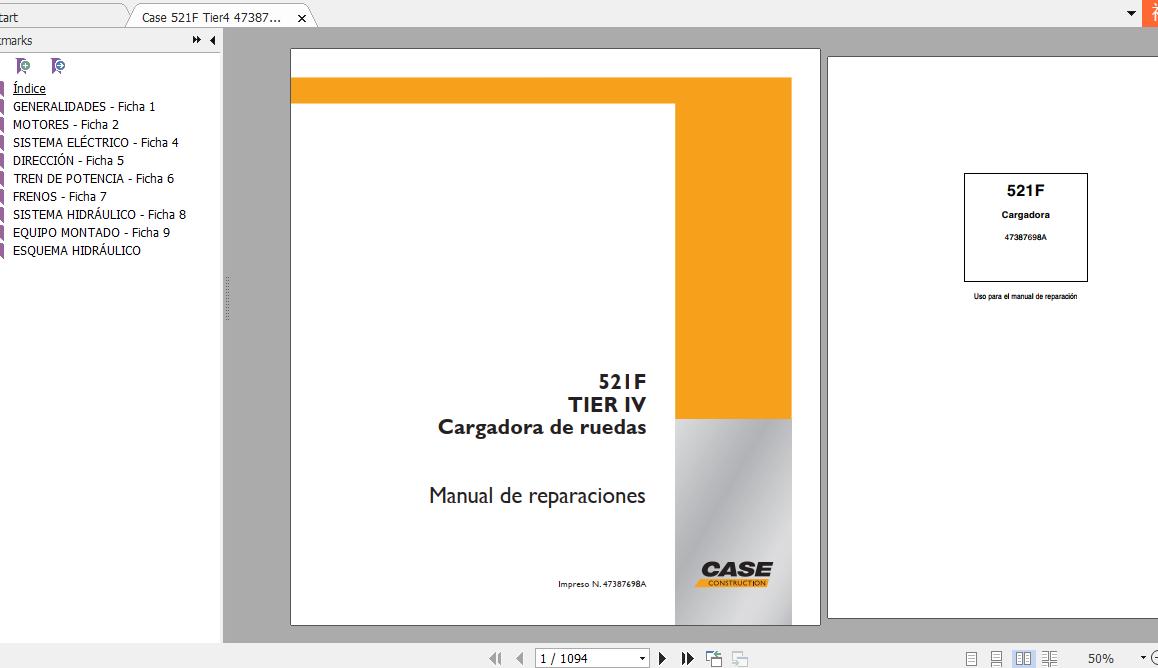Create a new bookmark in the Bookmarks panel

click(24, 66)
